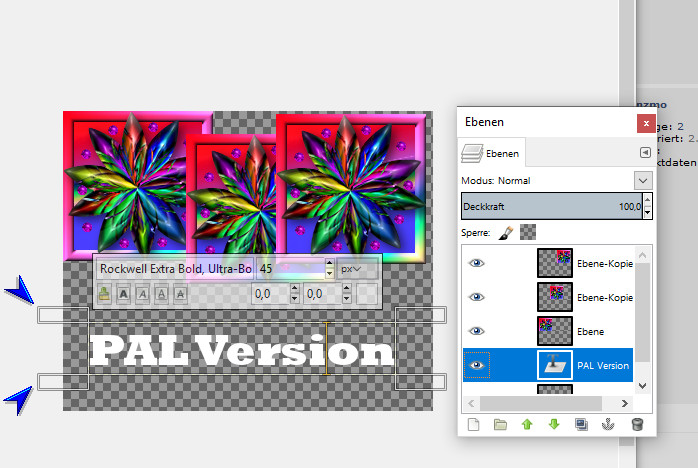Close the Ebenen dialog
This screenshot has height=468, width=698.
tap(646, 123)
